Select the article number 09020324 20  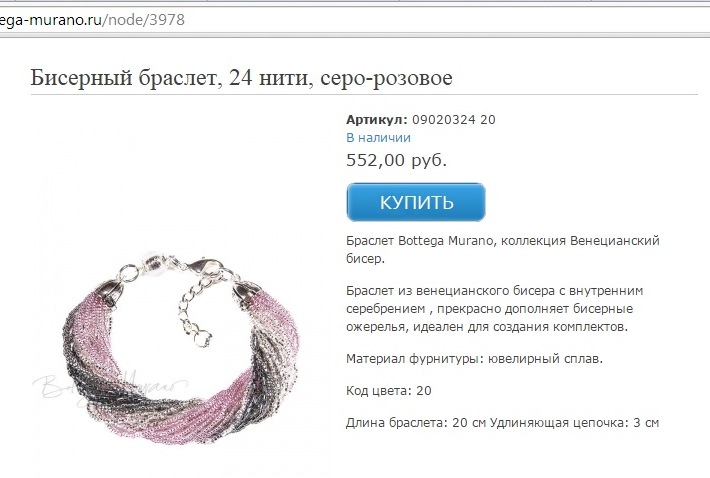(454, 120)
